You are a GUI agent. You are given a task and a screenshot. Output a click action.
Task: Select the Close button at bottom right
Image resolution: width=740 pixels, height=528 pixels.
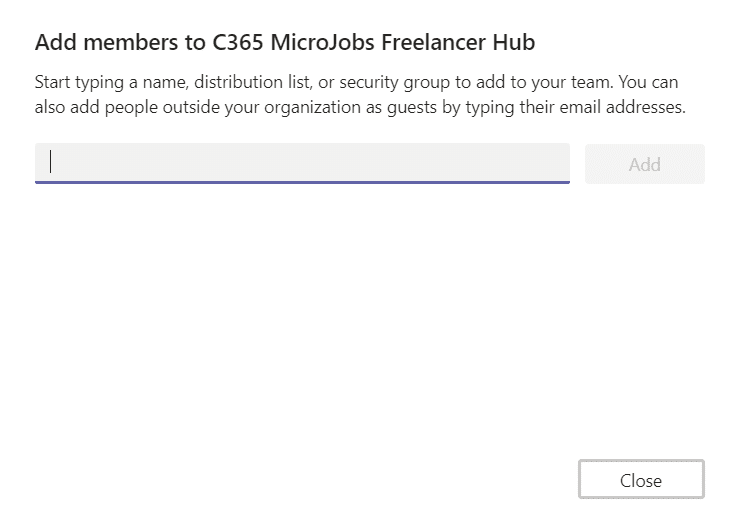pyautogui.click(x=641, y=479)
